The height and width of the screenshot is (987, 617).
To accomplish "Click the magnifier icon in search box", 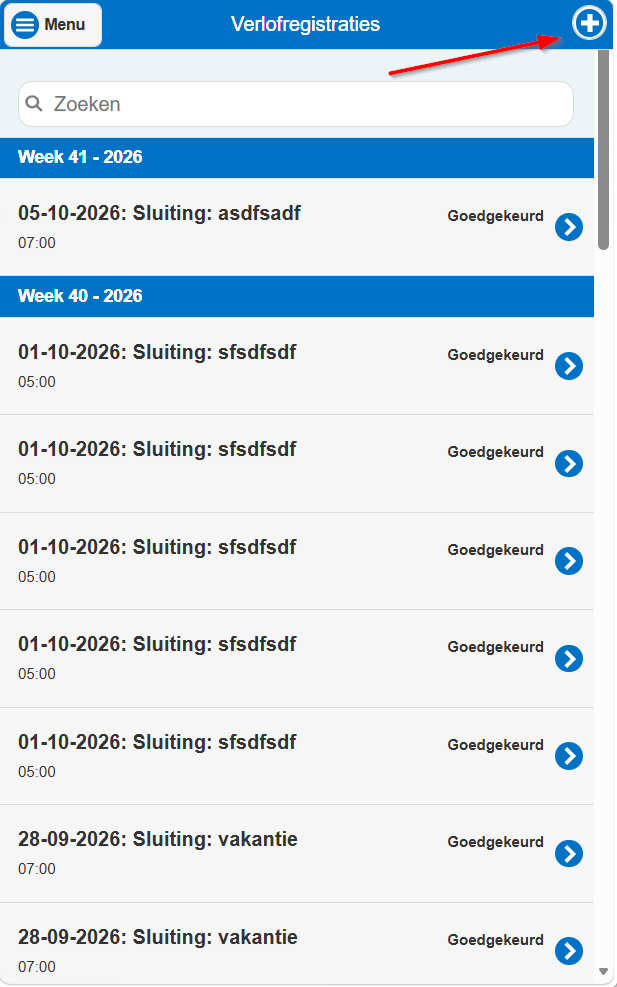I will tap(34, 104).
